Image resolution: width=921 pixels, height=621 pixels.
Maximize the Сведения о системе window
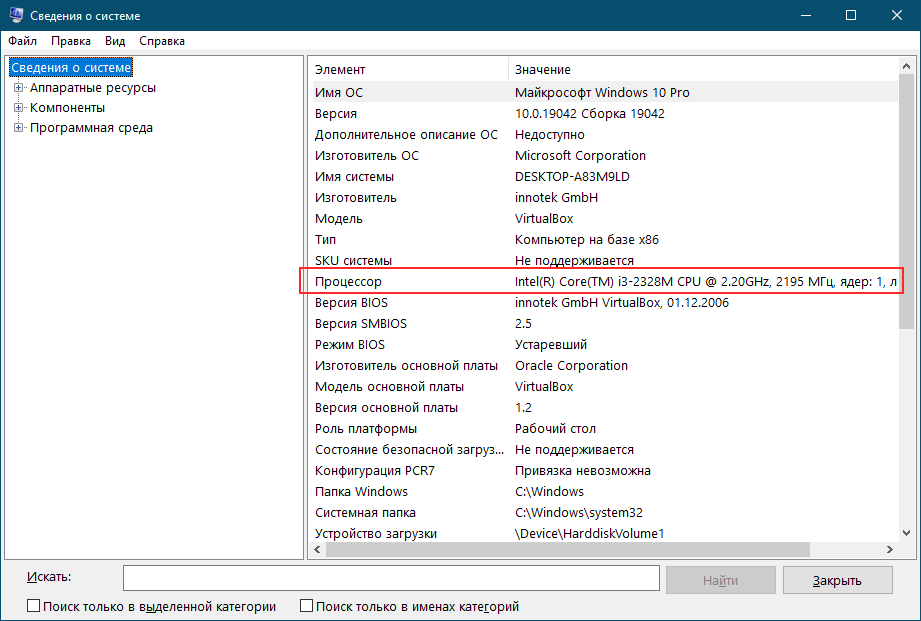tap(850, 16)
